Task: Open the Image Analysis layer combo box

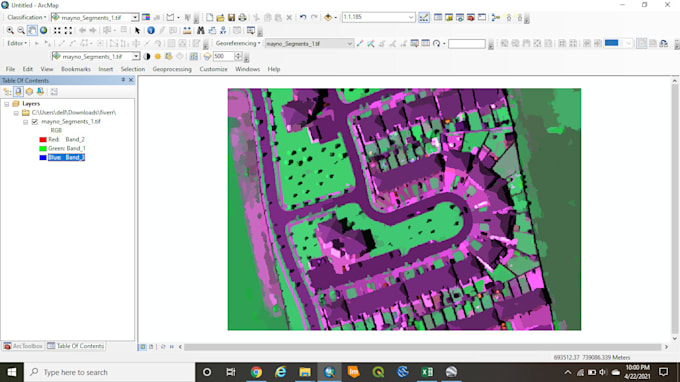Action: point(96,56)
